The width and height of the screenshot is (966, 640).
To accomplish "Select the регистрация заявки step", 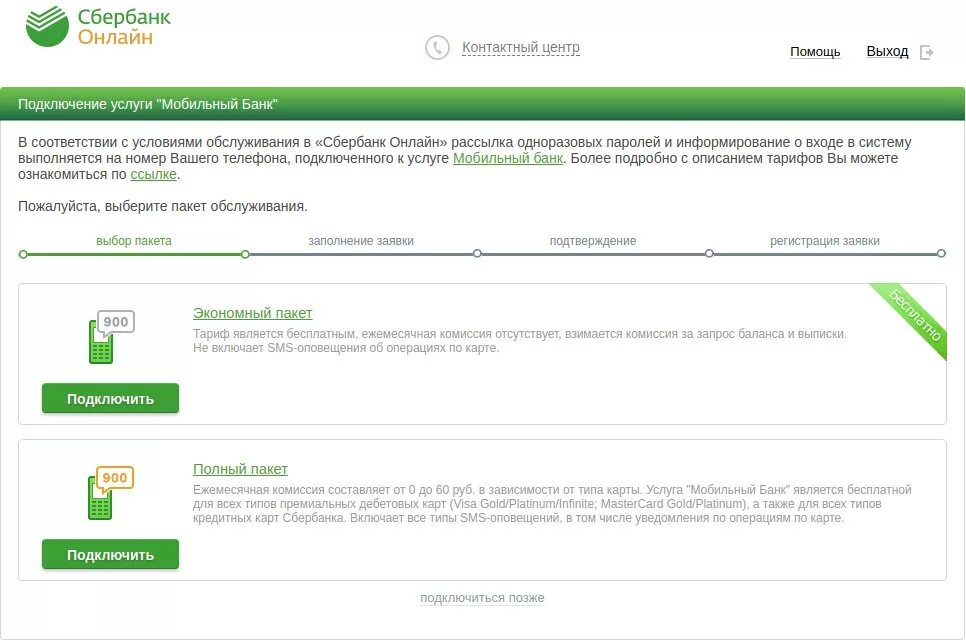I will point(825,241).
